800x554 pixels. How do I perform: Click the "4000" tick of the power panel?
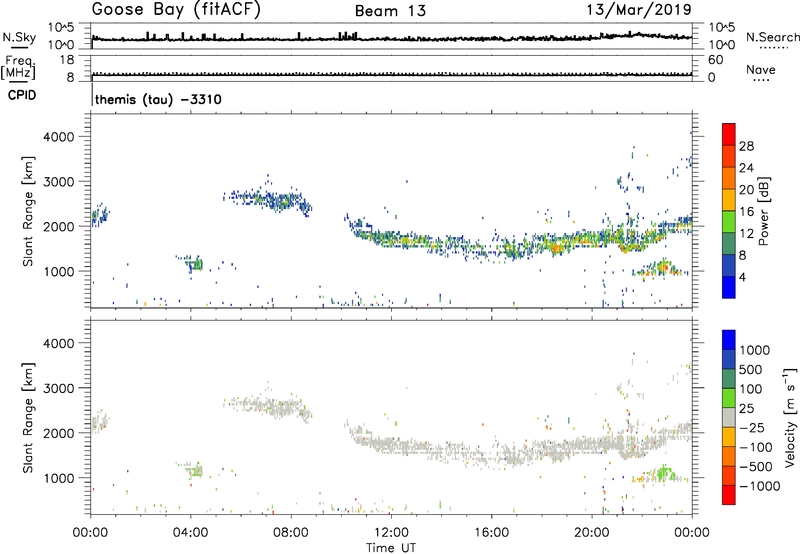[59, 137]
